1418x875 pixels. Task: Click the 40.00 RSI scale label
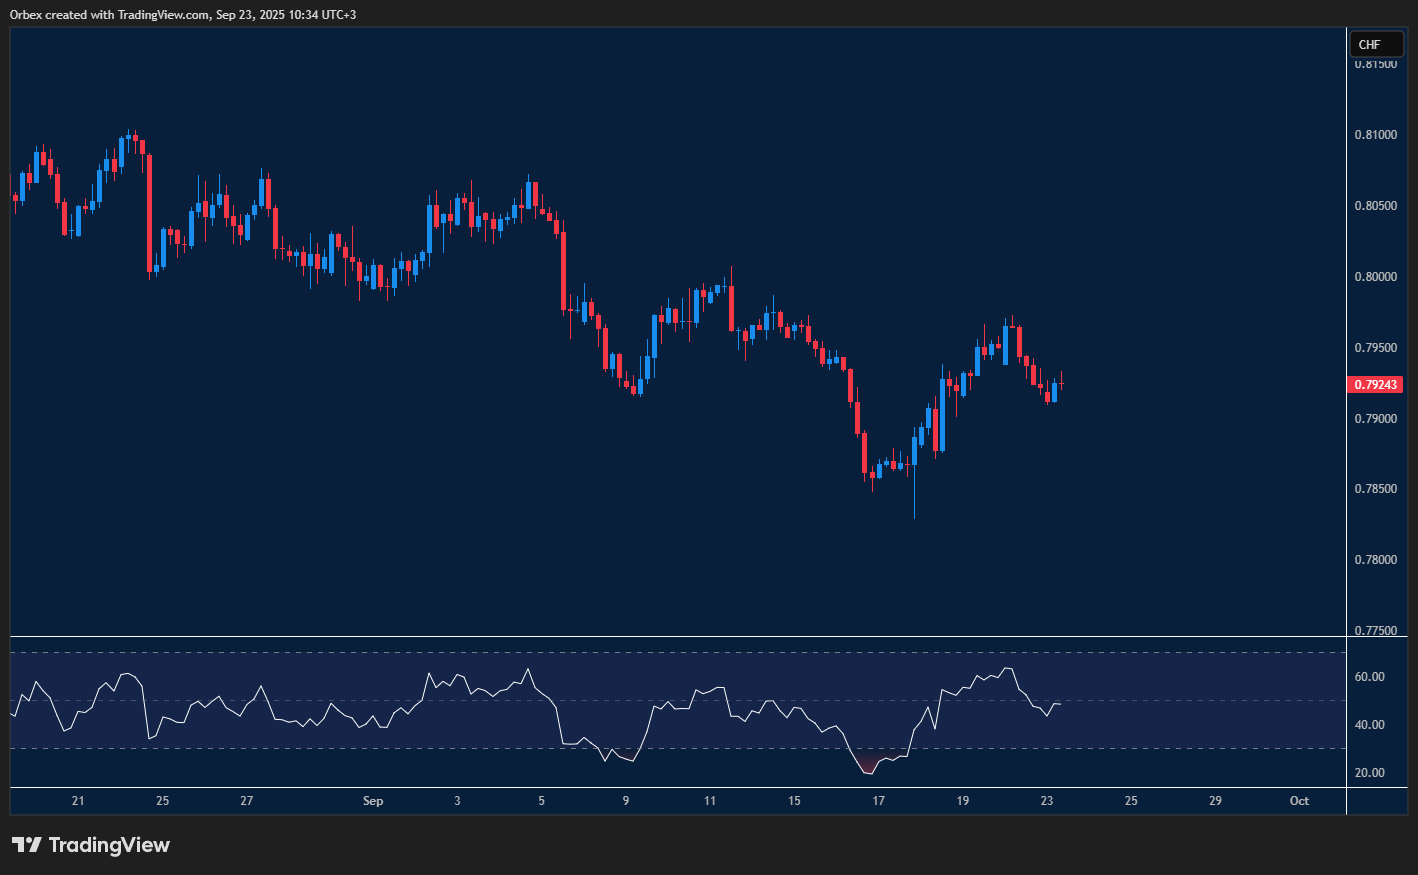tap(1369, 725)
